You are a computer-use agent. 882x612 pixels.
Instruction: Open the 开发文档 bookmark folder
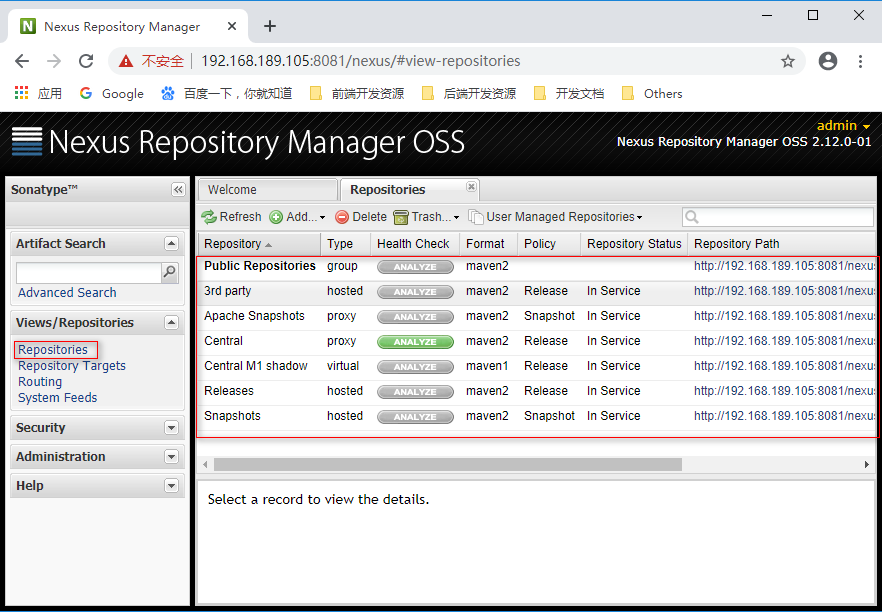569,93
